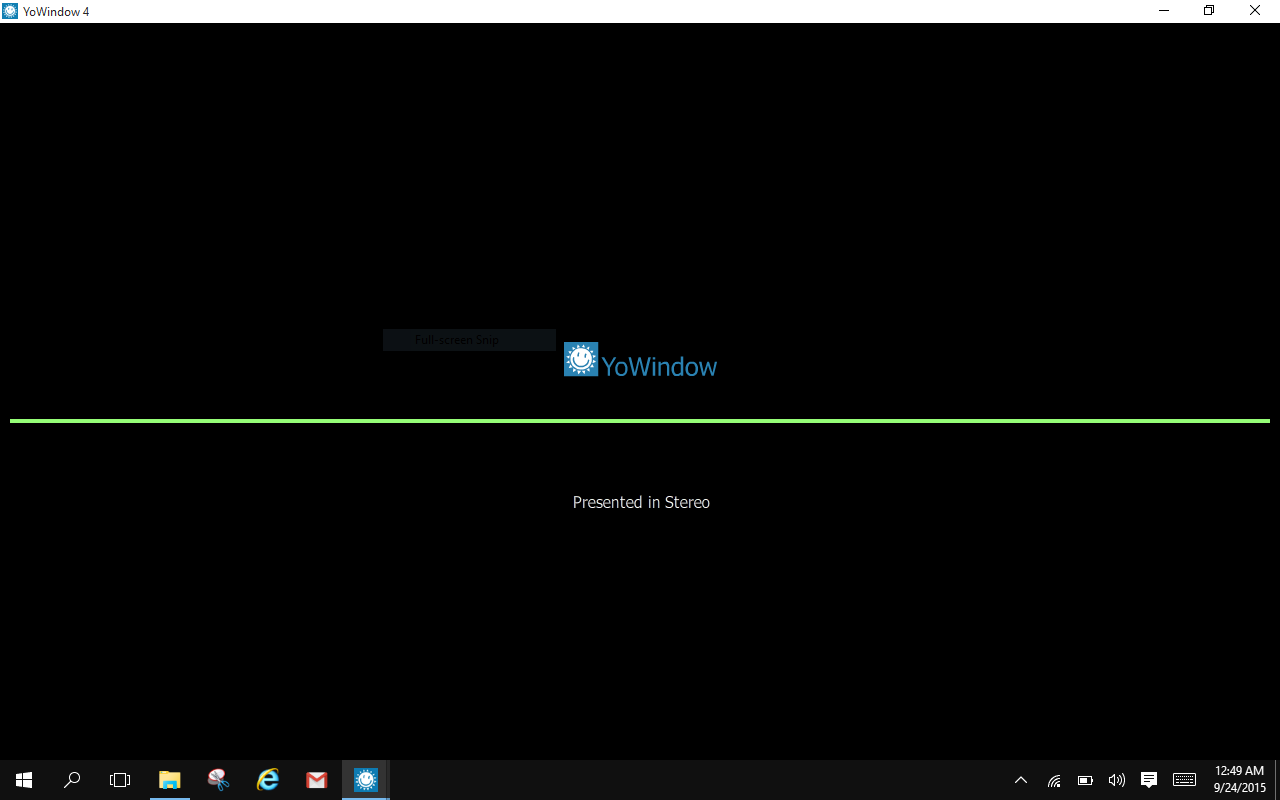This screenshot has width=1280, height=800.
Task: Open Task View on the taskbar
Action: (120, 780)
